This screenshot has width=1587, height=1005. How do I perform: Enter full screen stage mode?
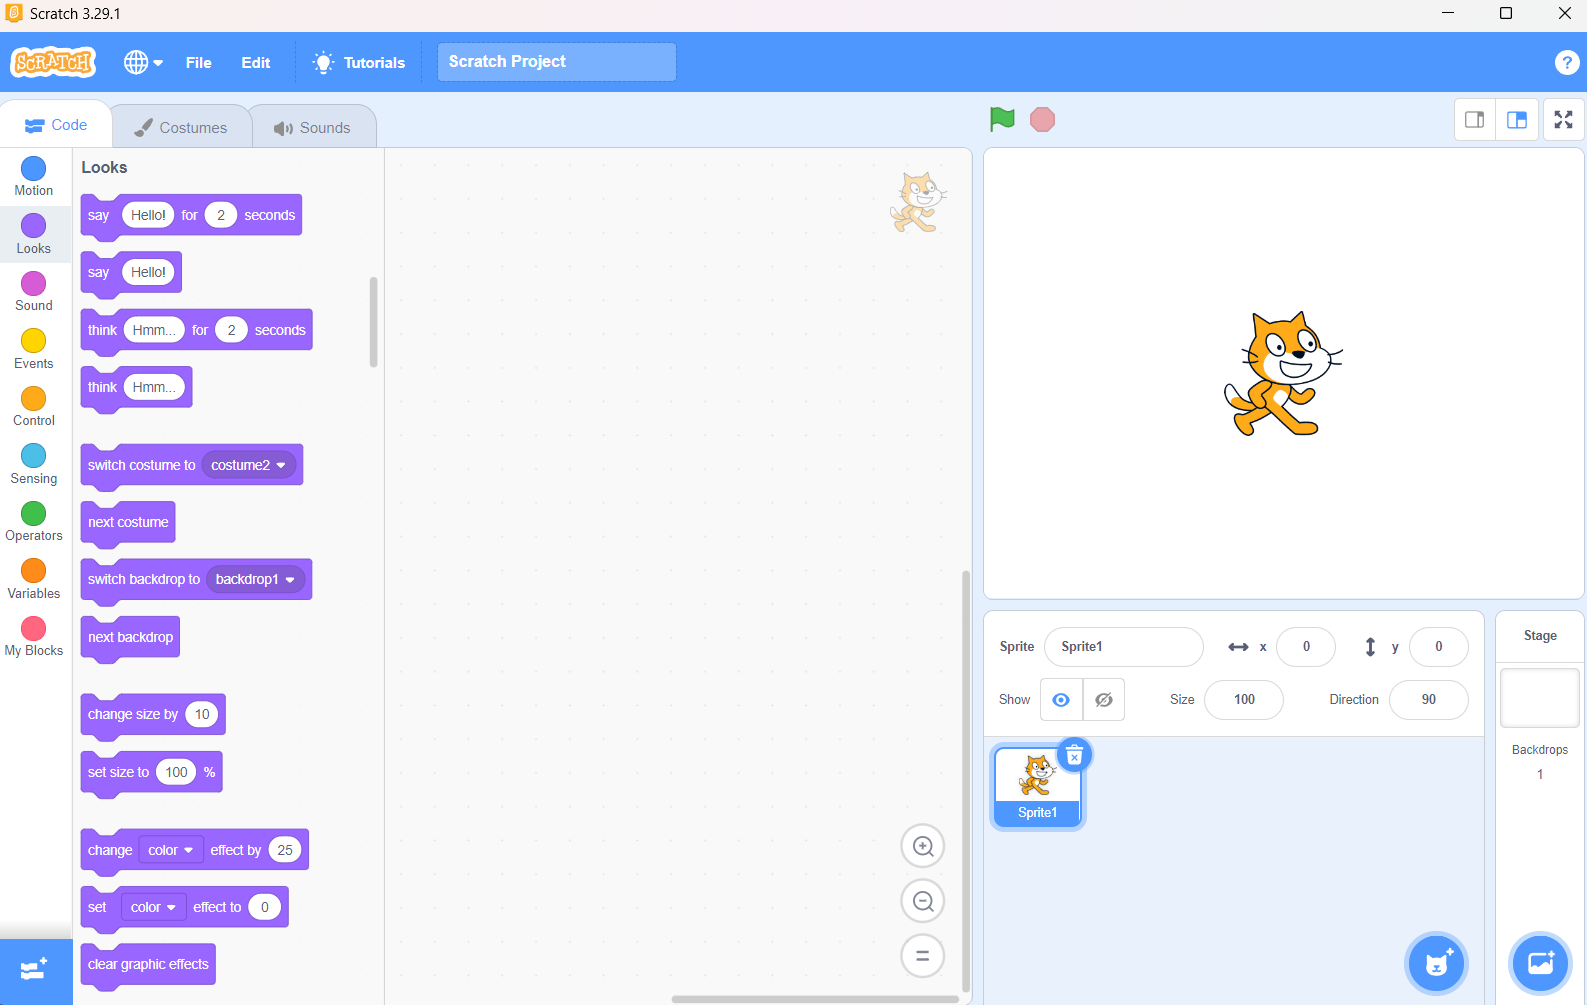click(x=1563, y=120)
